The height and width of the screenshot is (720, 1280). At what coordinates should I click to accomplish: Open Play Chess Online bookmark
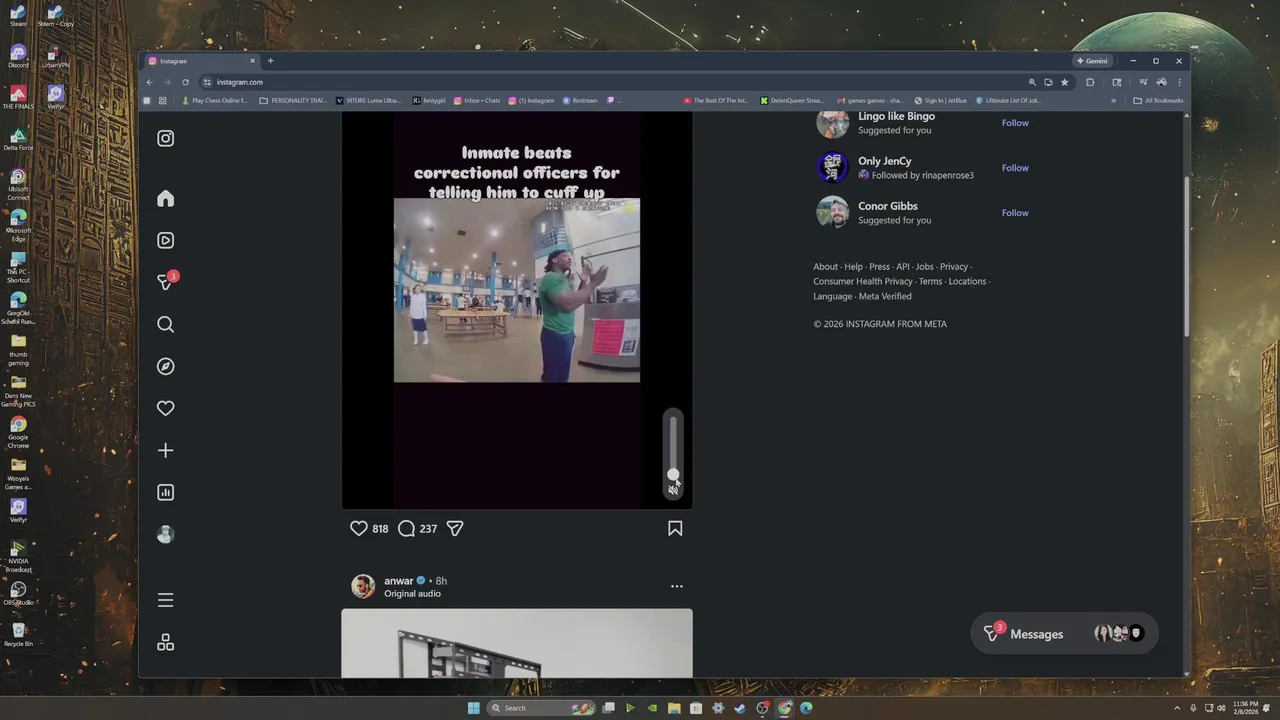pyautogui.click(x=214, y=100)
